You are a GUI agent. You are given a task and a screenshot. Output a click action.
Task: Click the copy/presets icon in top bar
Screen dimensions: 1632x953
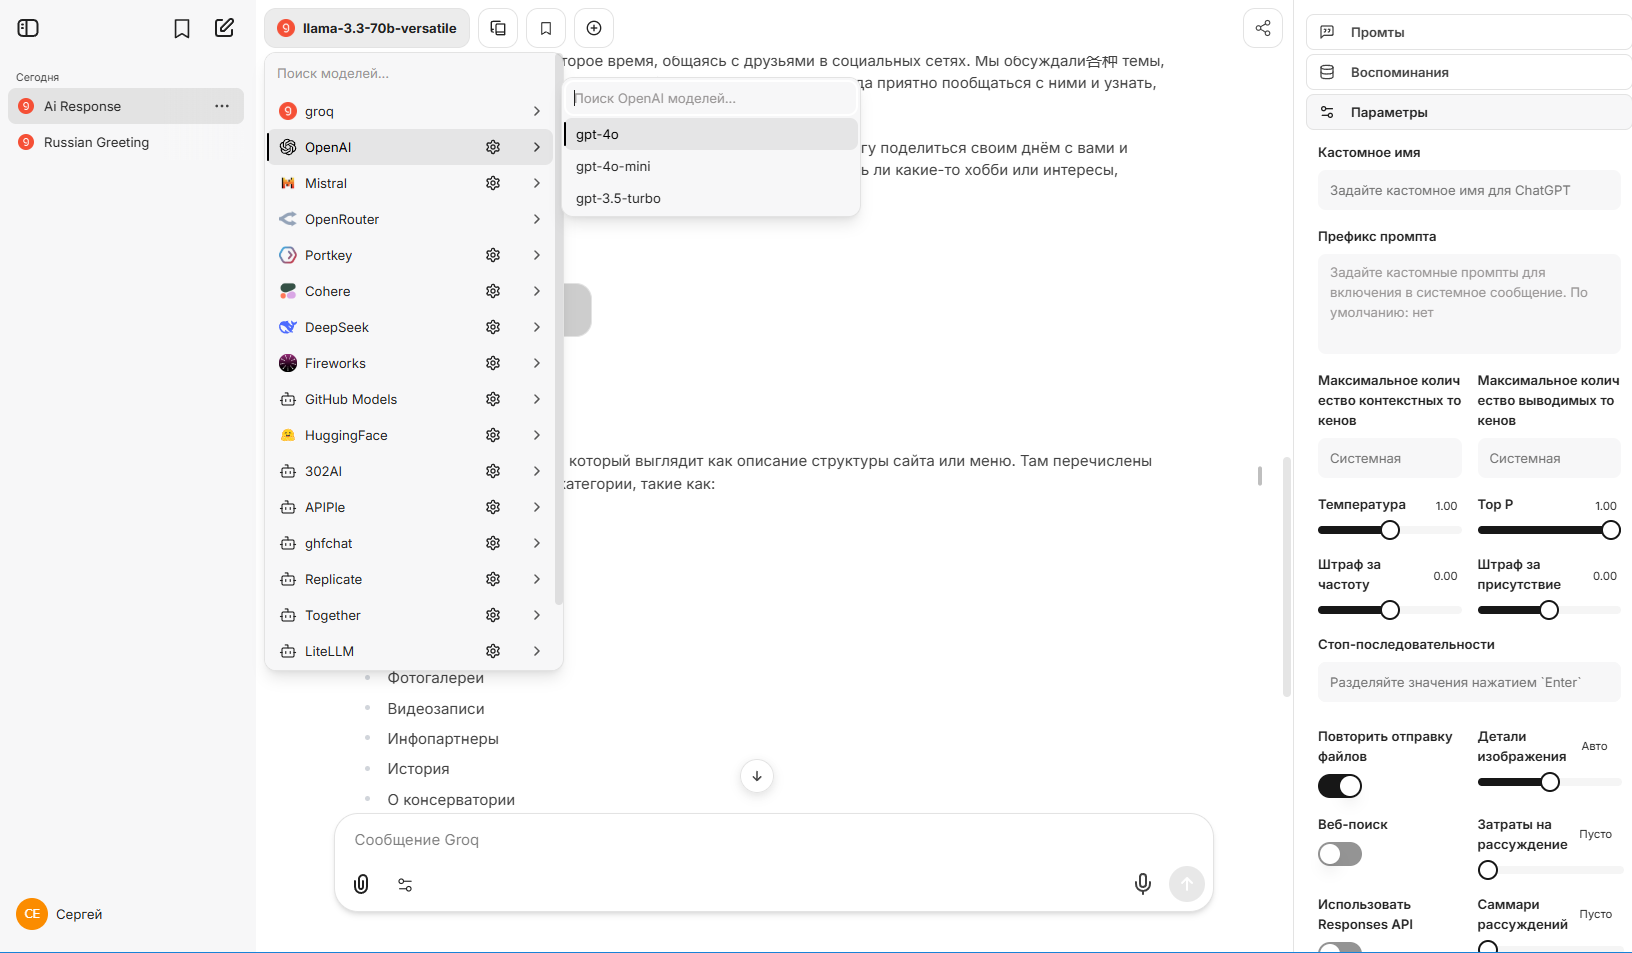click(498, 28)
